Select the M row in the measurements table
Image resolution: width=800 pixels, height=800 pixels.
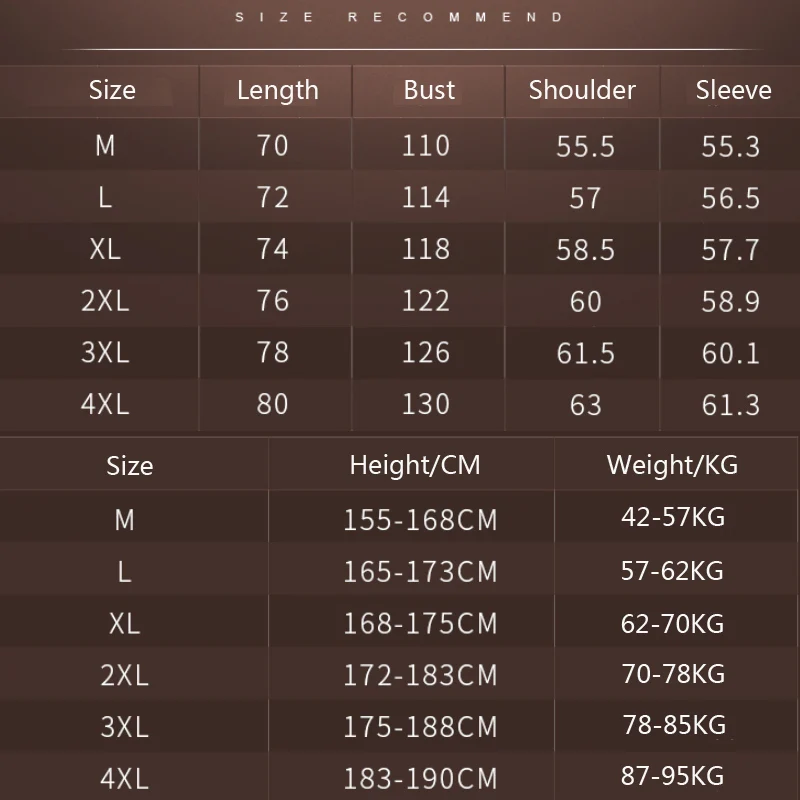pyautogui.click(x=400, y=145)
